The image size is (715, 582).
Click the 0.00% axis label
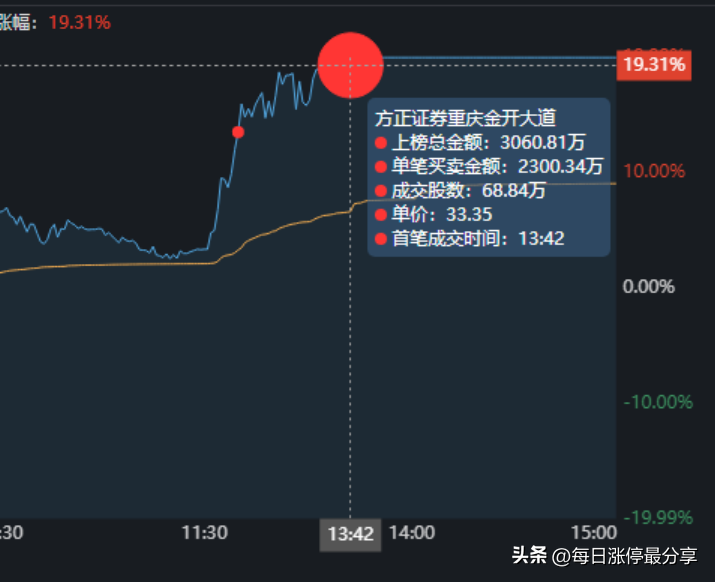pyautogui.click(x=648, y=287)
